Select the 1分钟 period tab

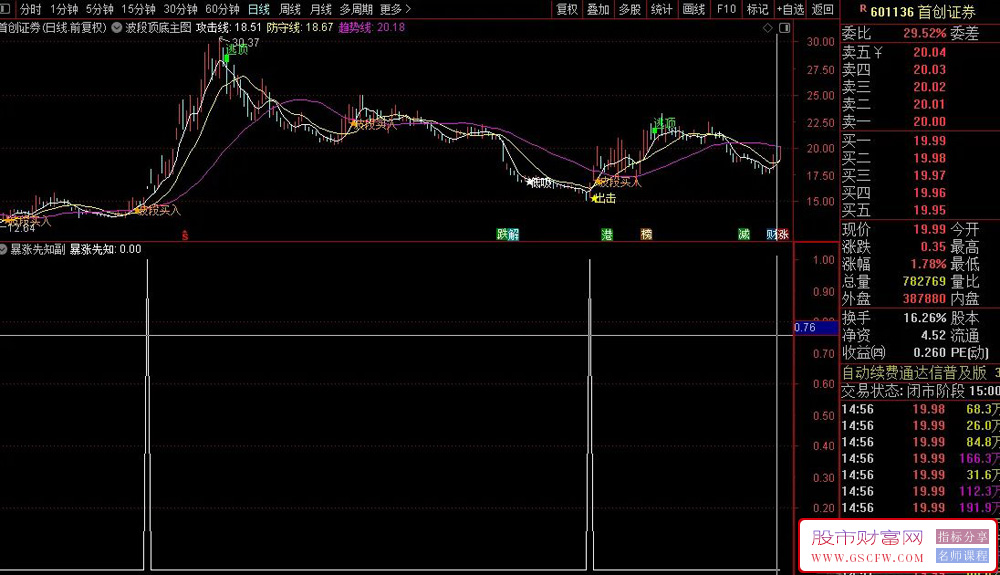[64, 10]
